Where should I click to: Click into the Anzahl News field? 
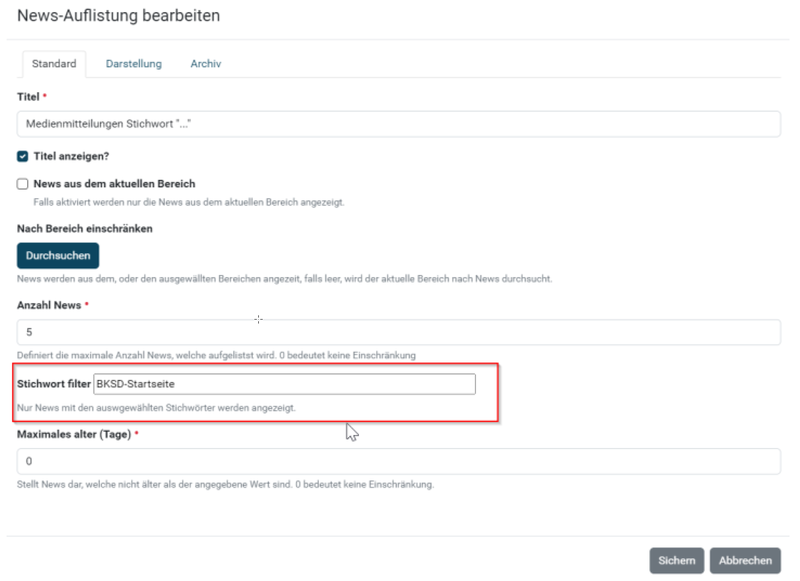click(x=398, y=332)
